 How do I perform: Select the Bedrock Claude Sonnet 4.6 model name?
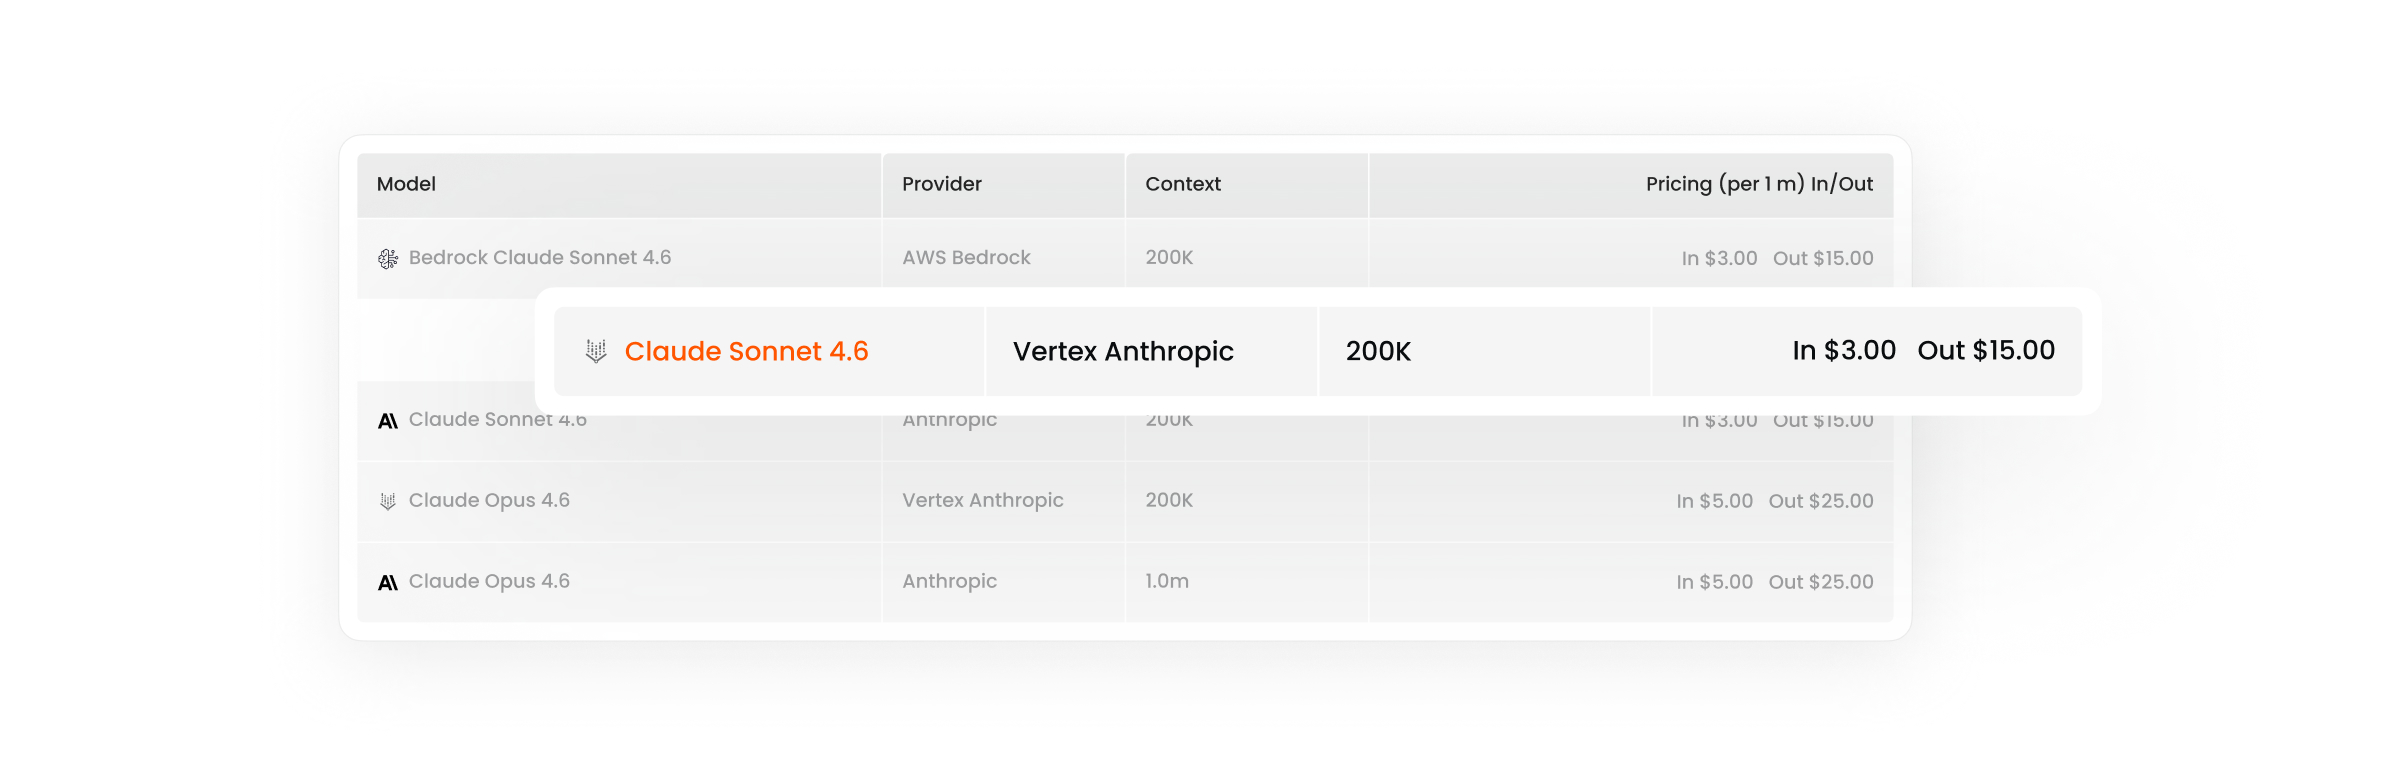click(x=540, y=257)
